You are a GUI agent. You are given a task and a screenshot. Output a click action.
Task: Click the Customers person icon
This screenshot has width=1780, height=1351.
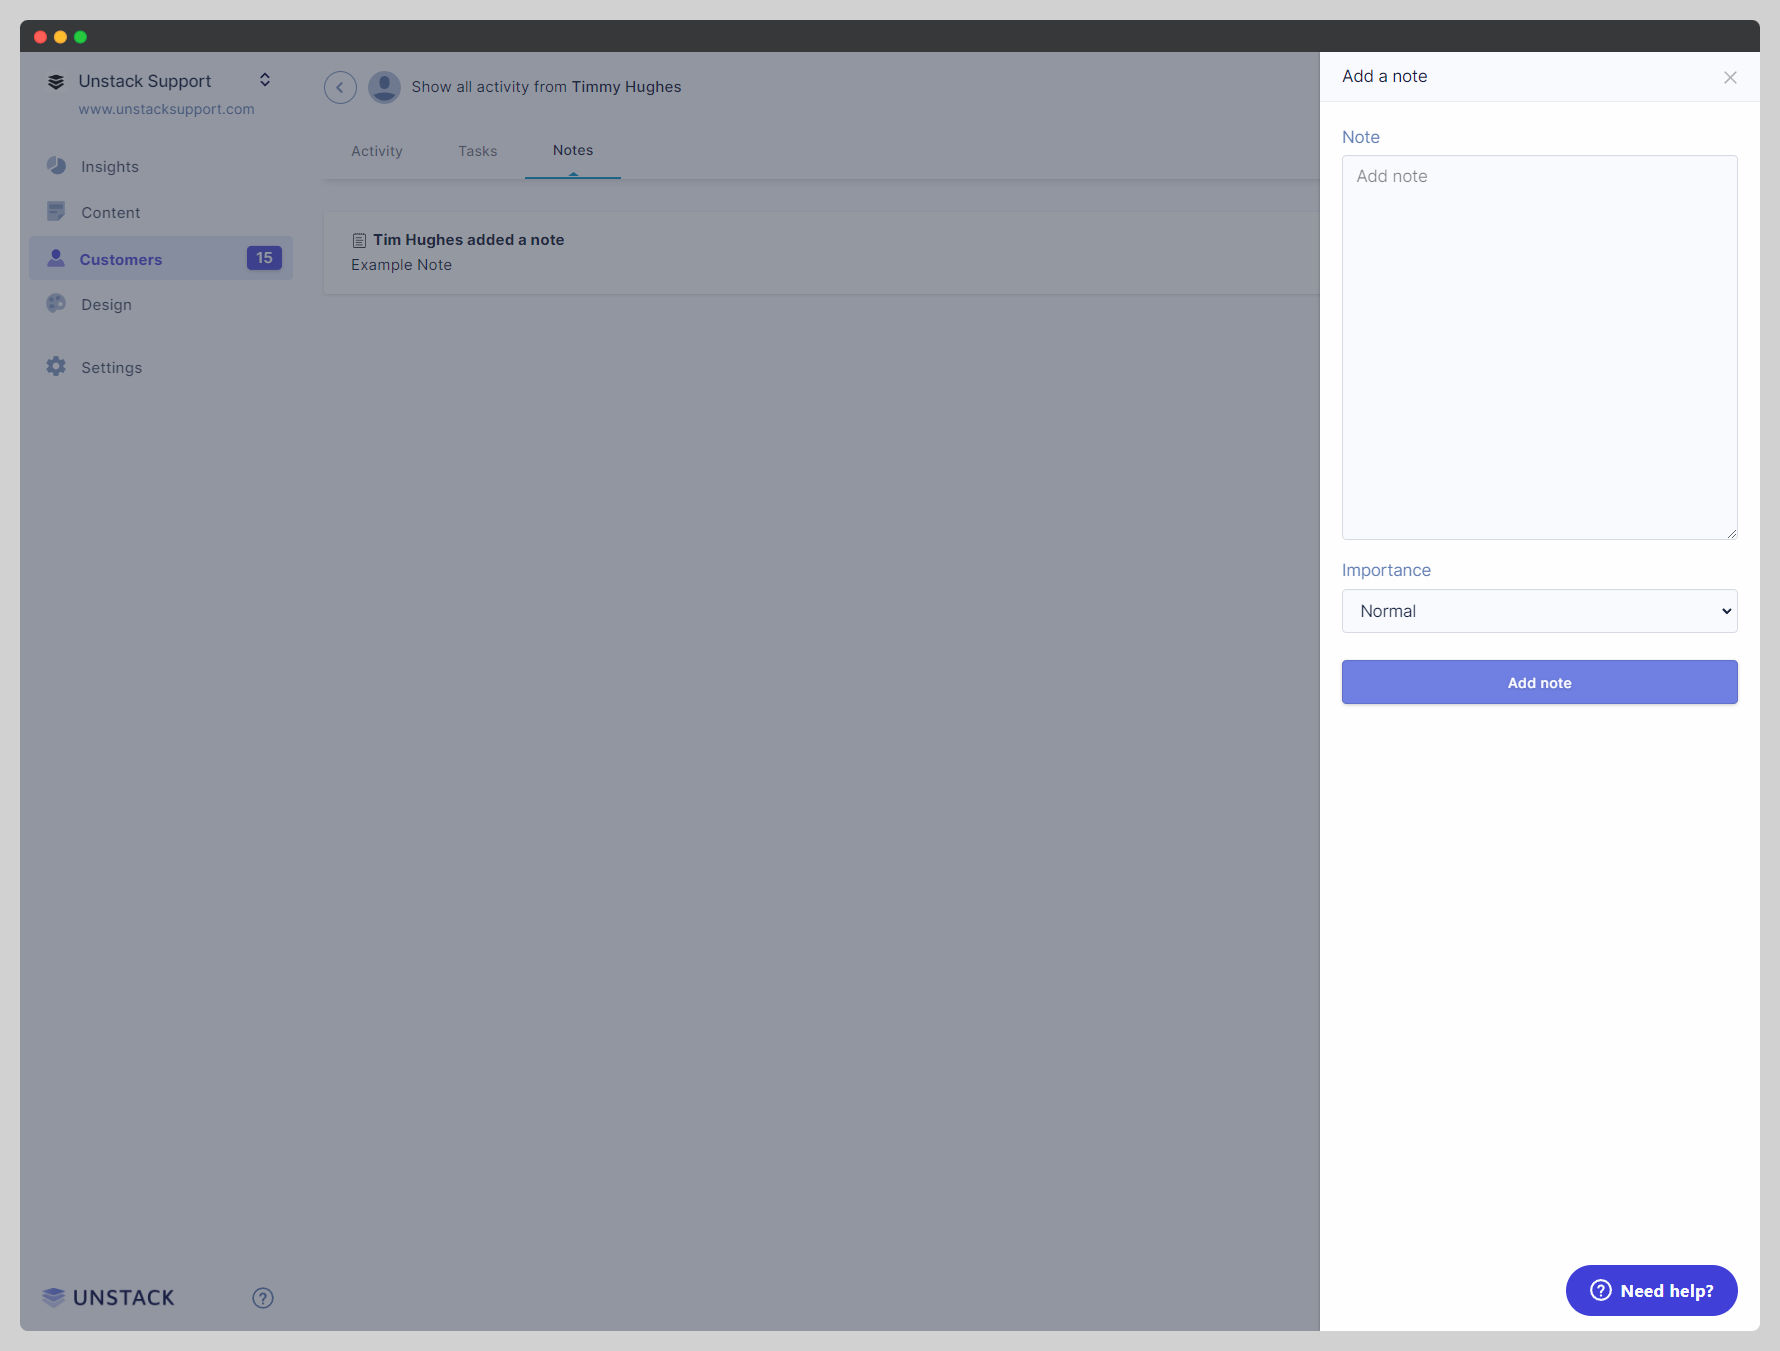(x=56, y=258)
